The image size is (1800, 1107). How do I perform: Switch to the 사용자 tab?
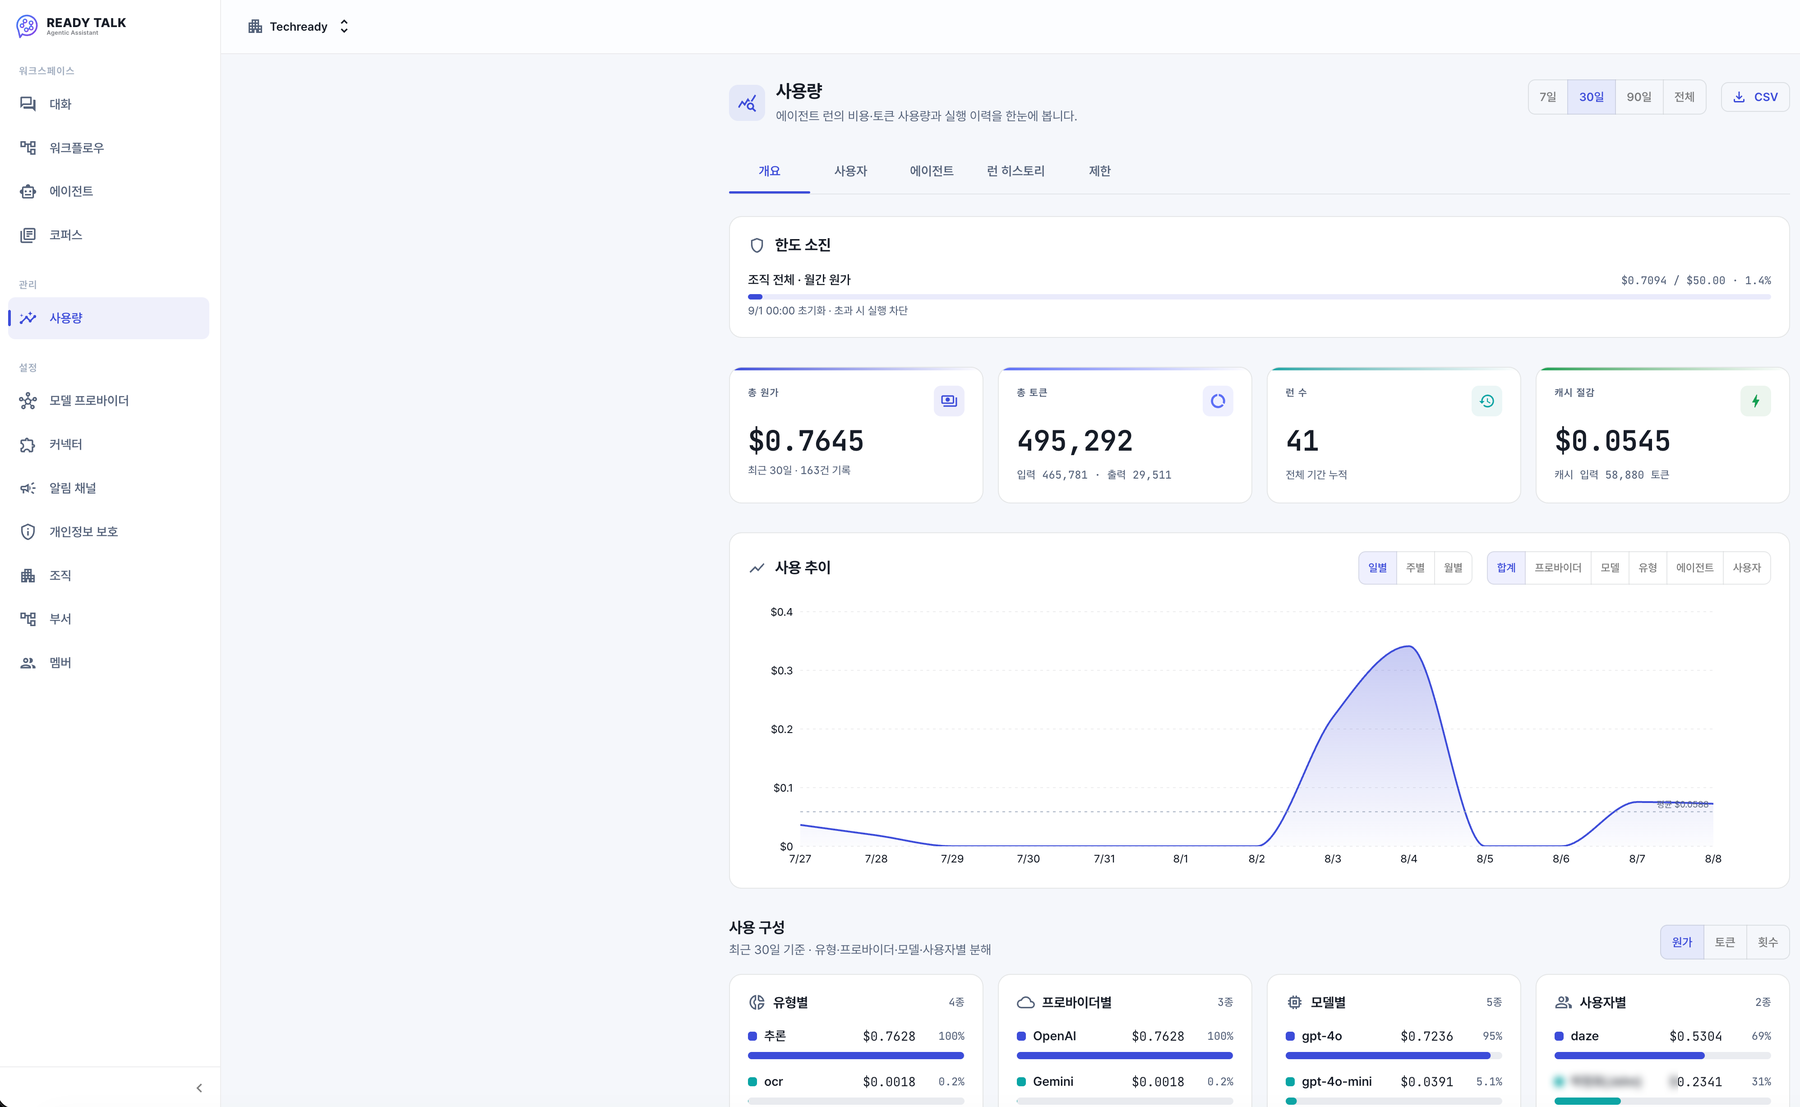pos(851,171)
